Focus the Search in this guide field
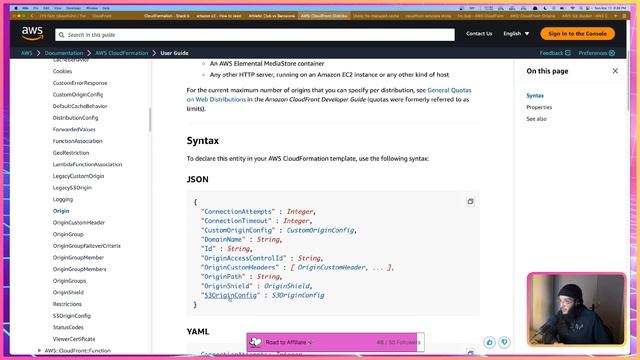The height and width of the screenshot is (360, 640). point(255,35)
